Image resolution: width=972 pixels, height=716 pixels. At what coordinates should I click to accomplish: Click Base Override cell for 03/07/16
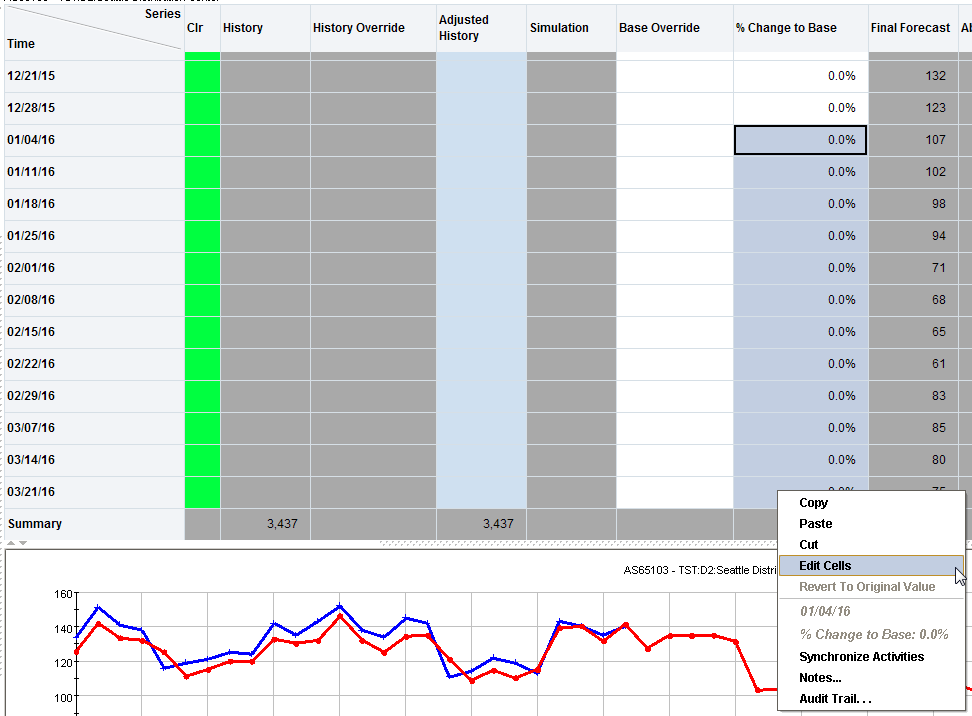pos(674,428)
